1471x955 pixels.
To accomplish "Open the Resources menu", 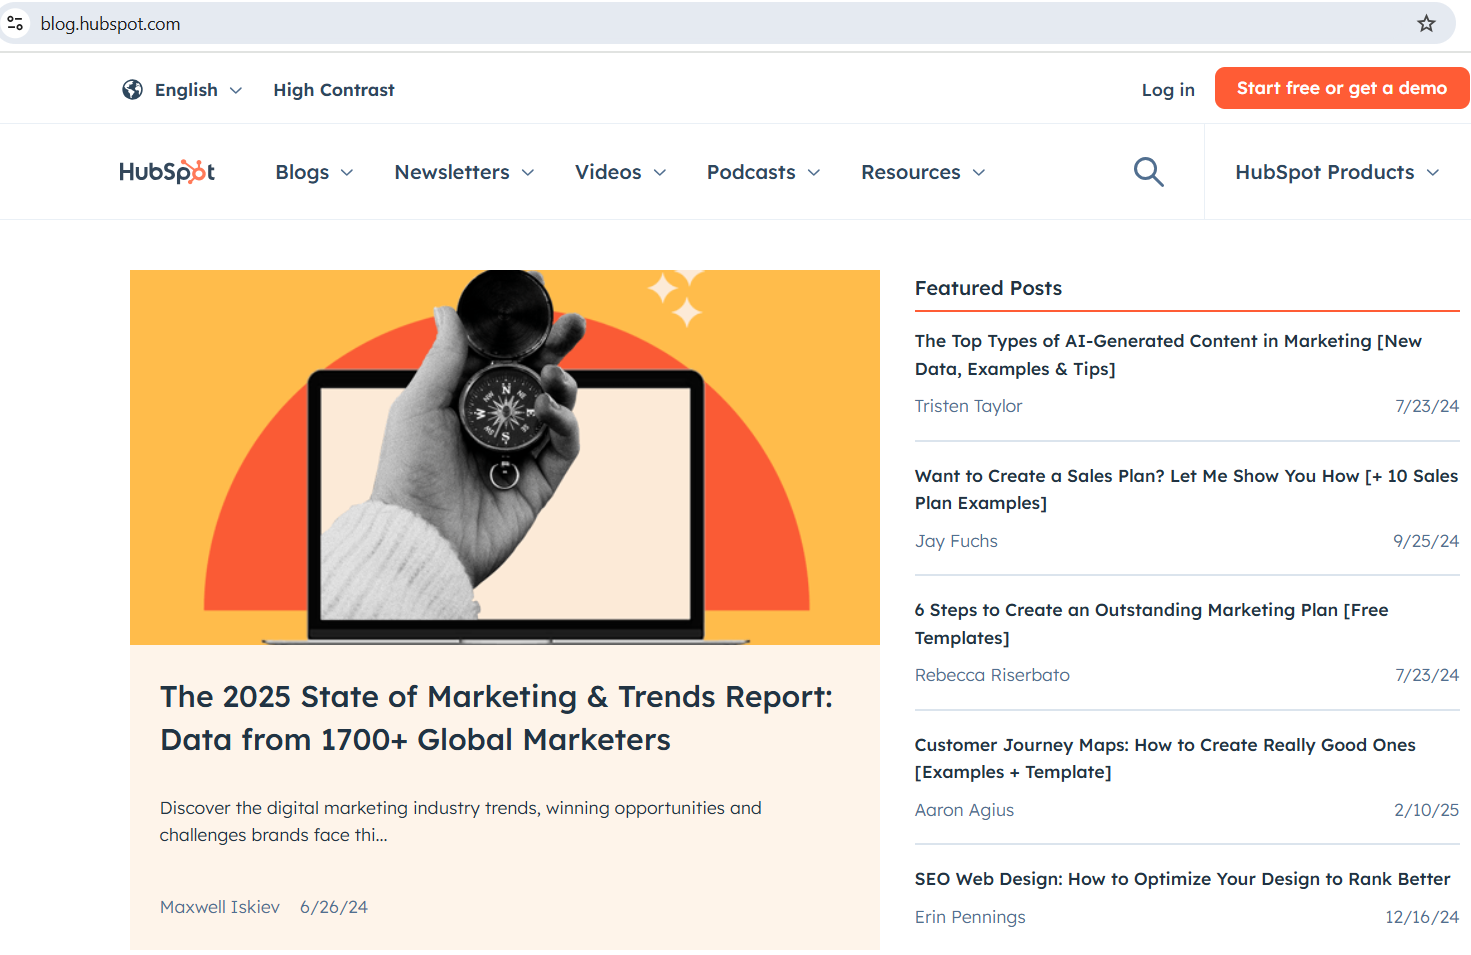I will coord(911,172).
